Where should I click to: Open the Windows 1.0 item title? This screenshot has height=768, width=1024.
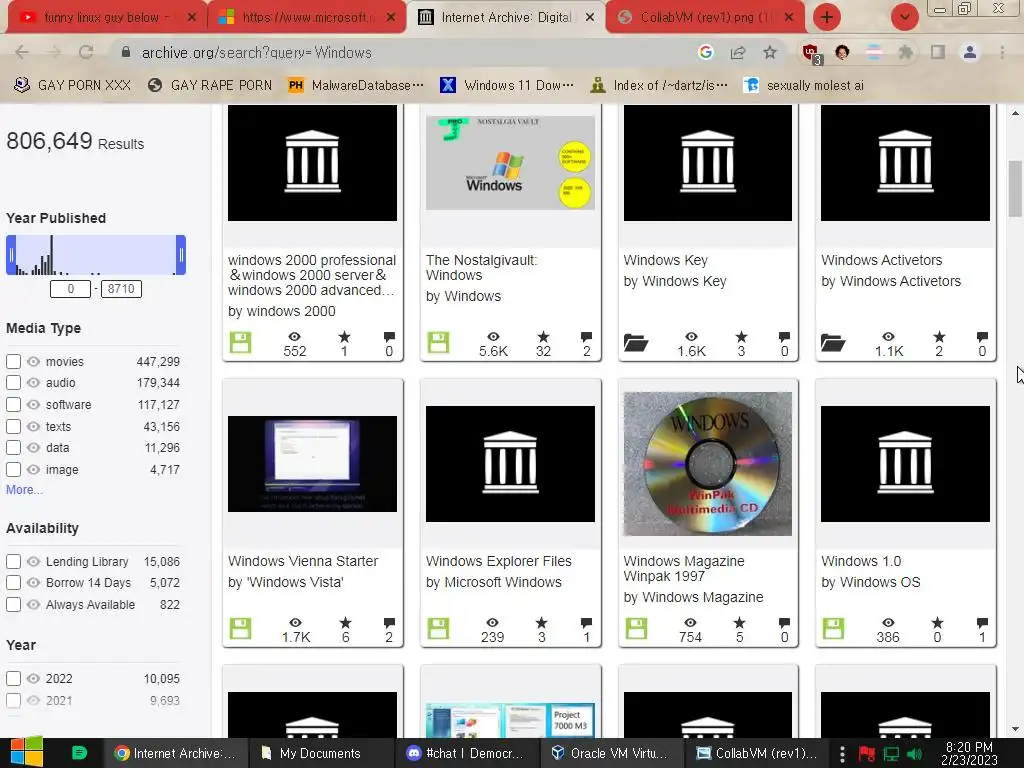pyautogui.click(x=861, y=561)
